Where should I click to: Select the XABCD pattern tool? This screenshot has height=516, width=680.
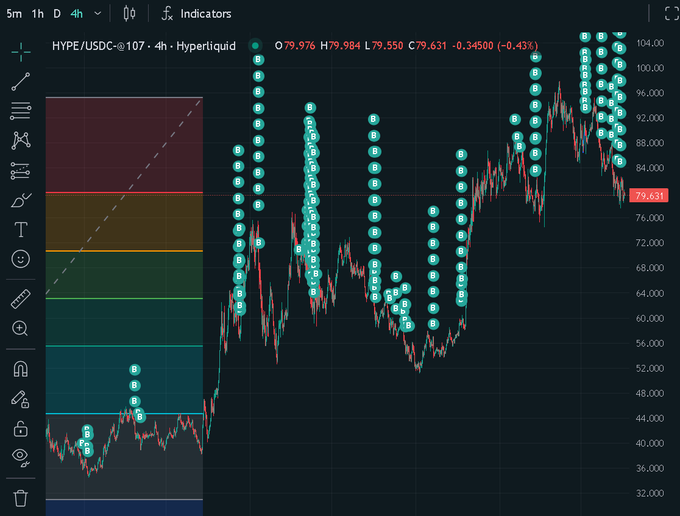coord(20,141)
